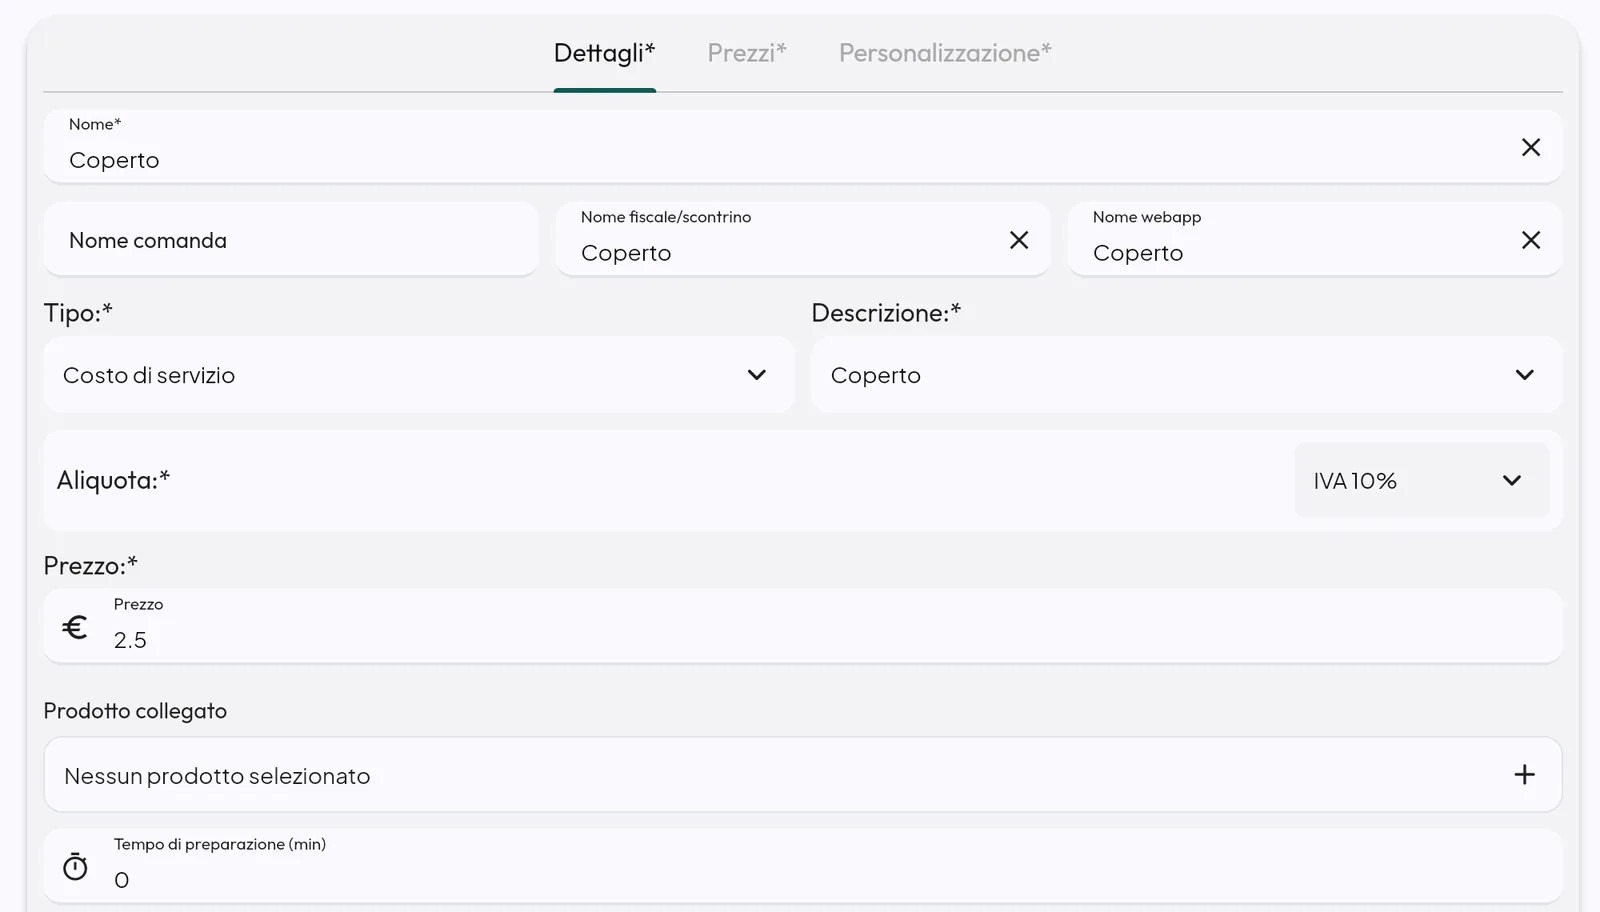
Task: Open the IVA 10% aliquota dropdown
Action: pyautogui.click(x=1421, y=481)
